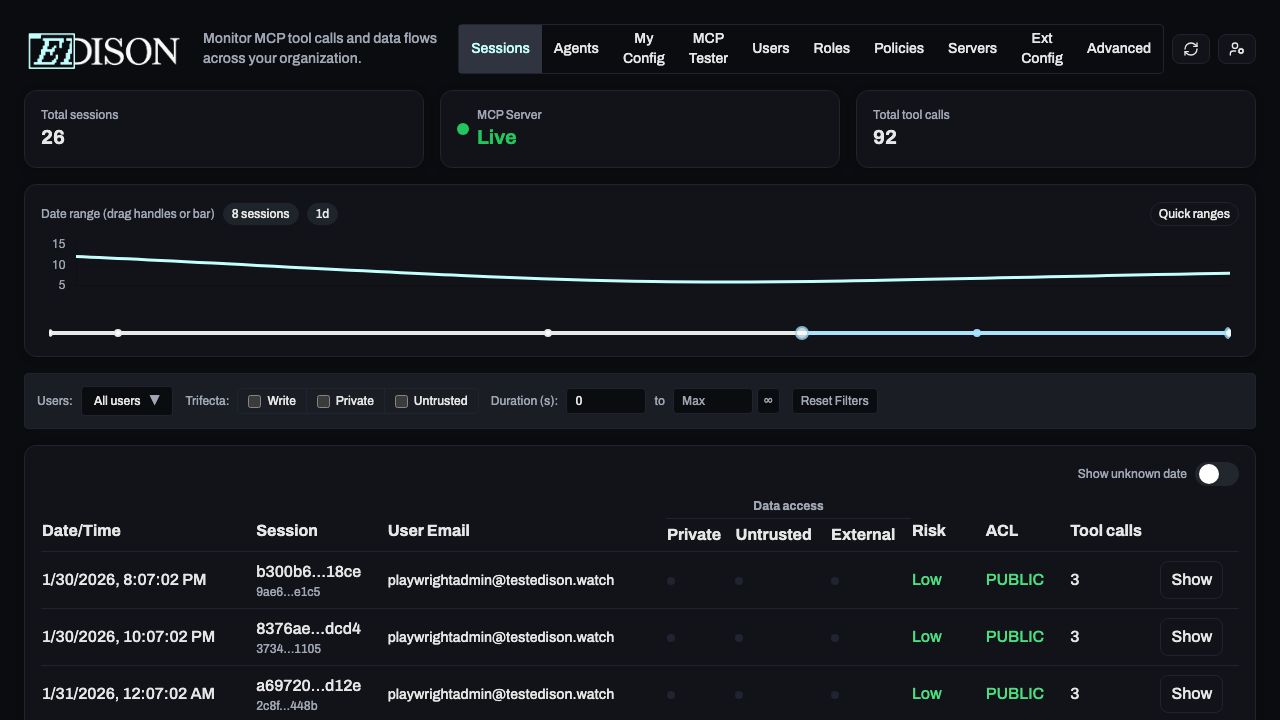
Task: Enable the Write trifecta checkbox
Action: coord(254,400)
